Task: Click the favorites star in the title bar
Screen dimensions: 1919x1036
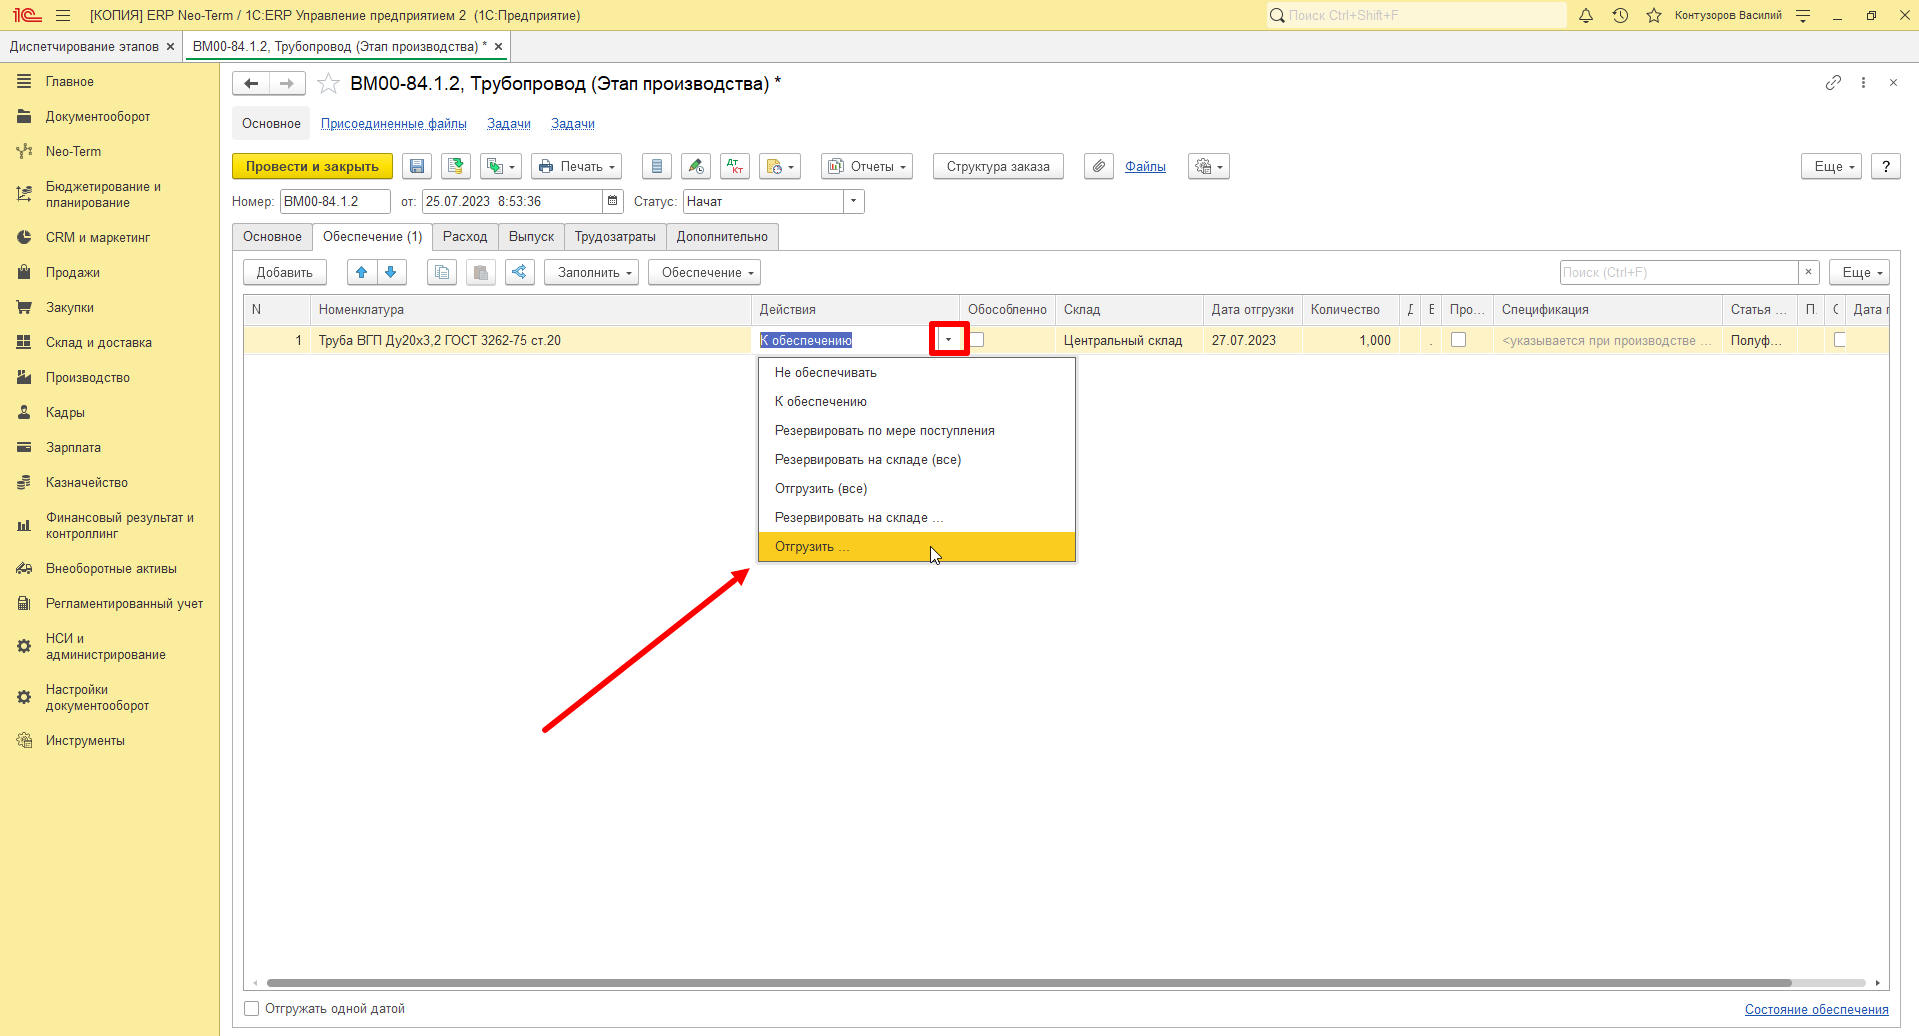Action: 1654,15
